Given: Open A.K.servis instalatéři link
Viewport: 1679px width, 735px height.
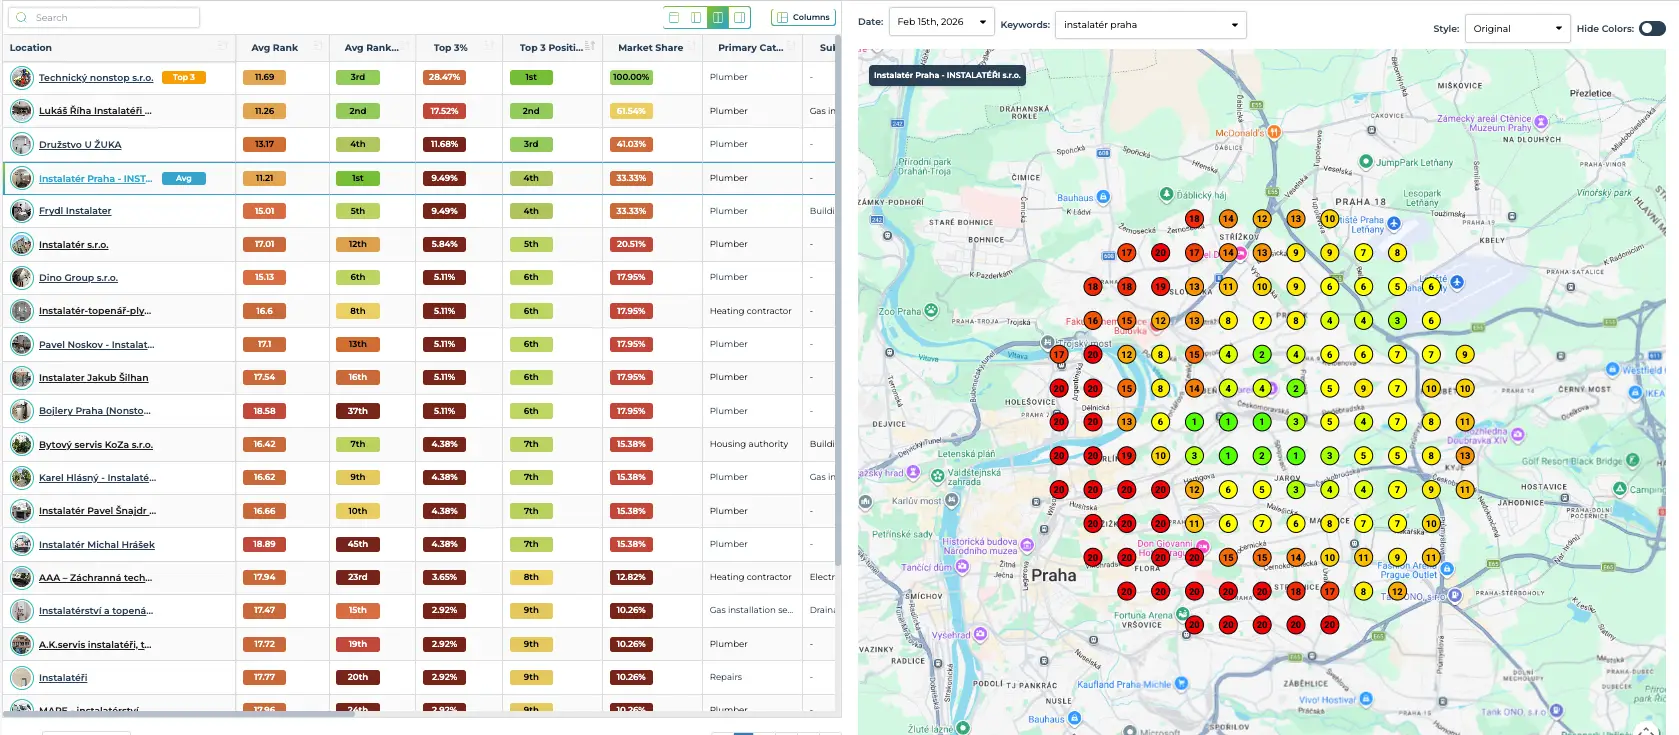Looking at the screenshot, I should tap(95, 645).
